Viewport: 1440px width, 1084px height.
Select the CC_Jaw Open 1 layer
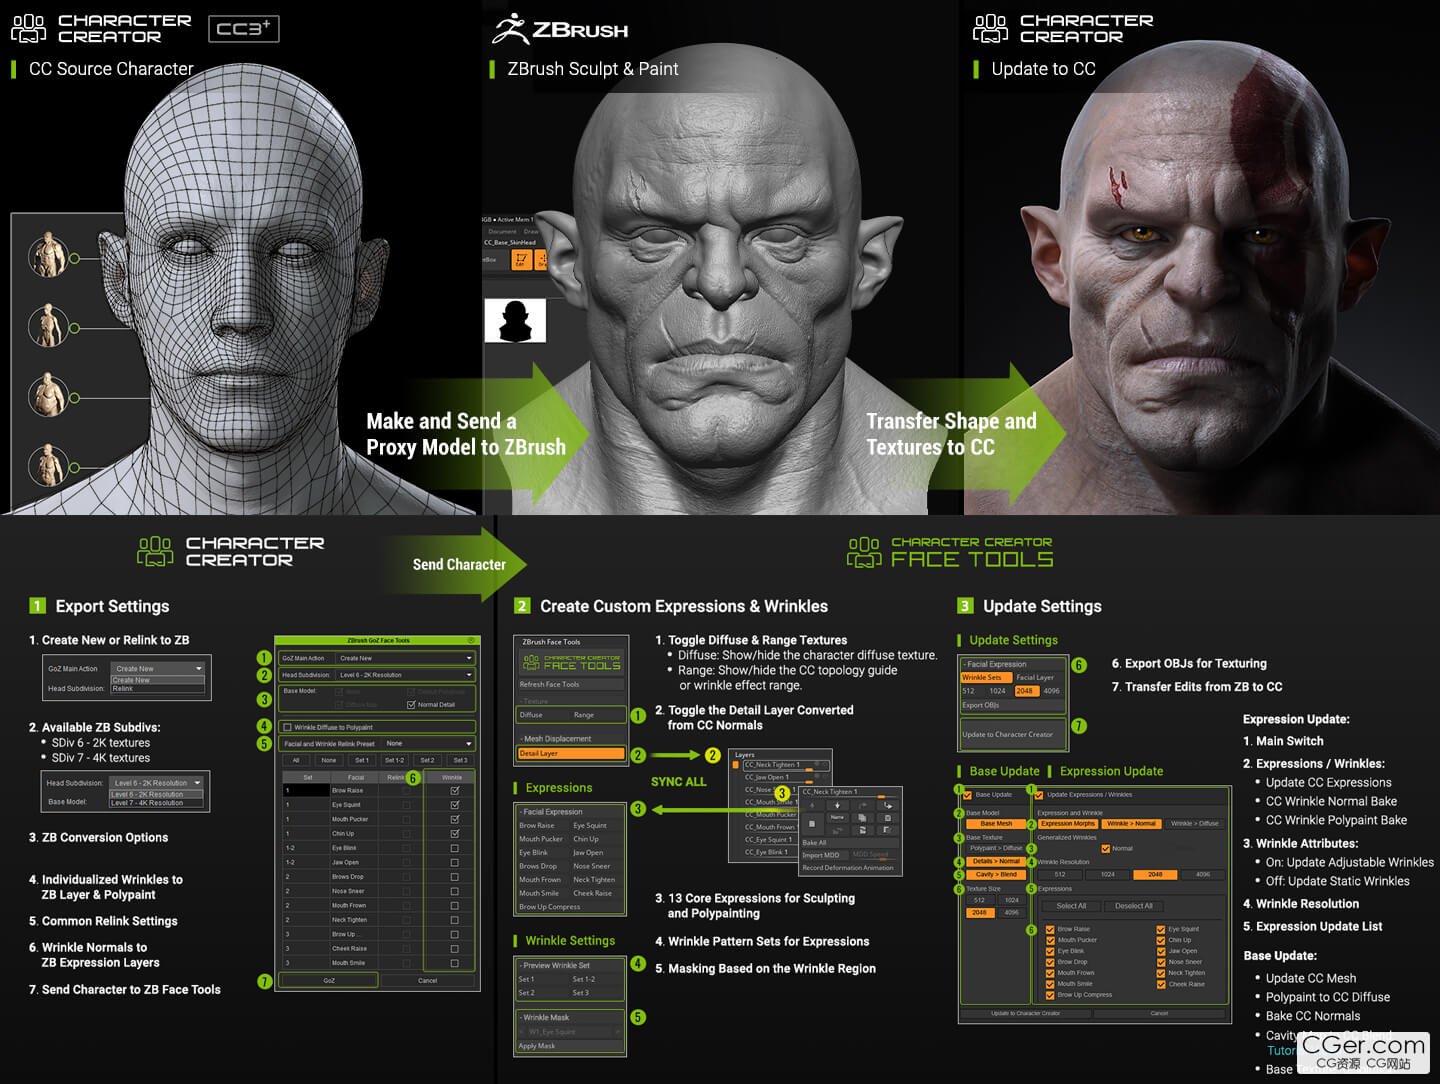767,777
